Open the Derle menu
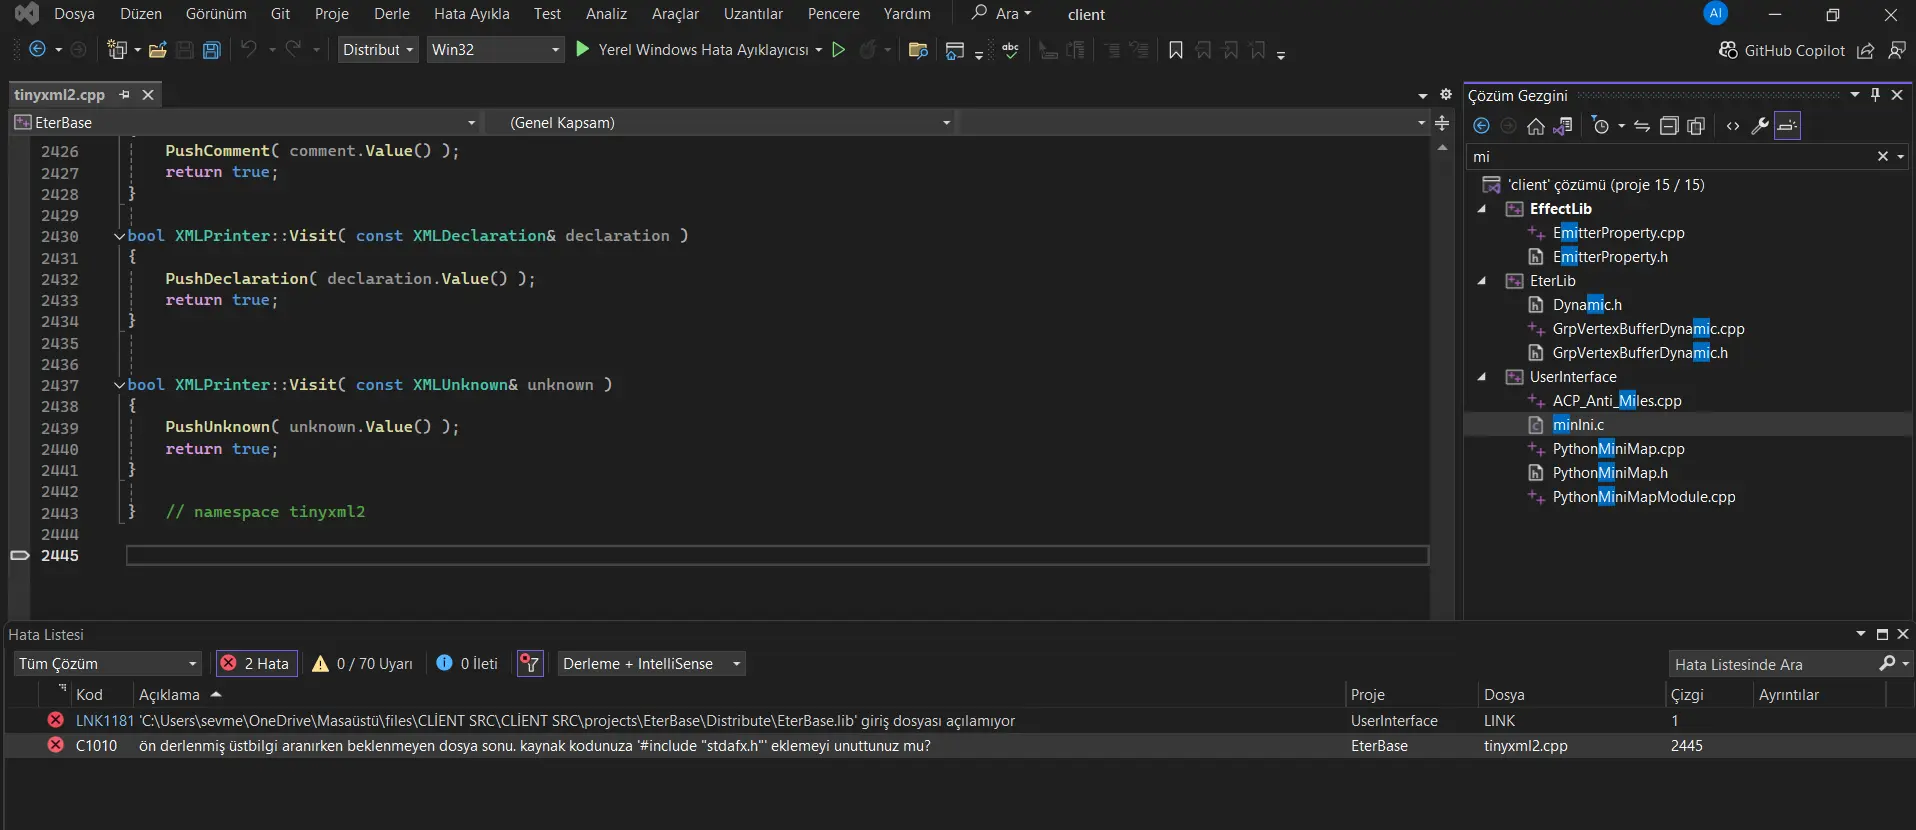Screen dimensions: 1916x830 click(x=392, y=14)
